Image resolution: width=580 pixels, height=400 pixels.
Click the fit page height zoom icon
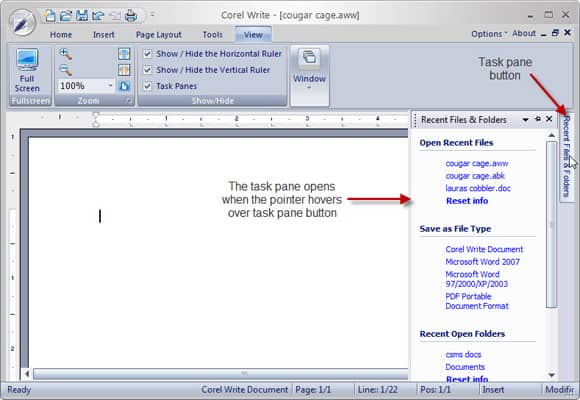(x=124, y=54)
